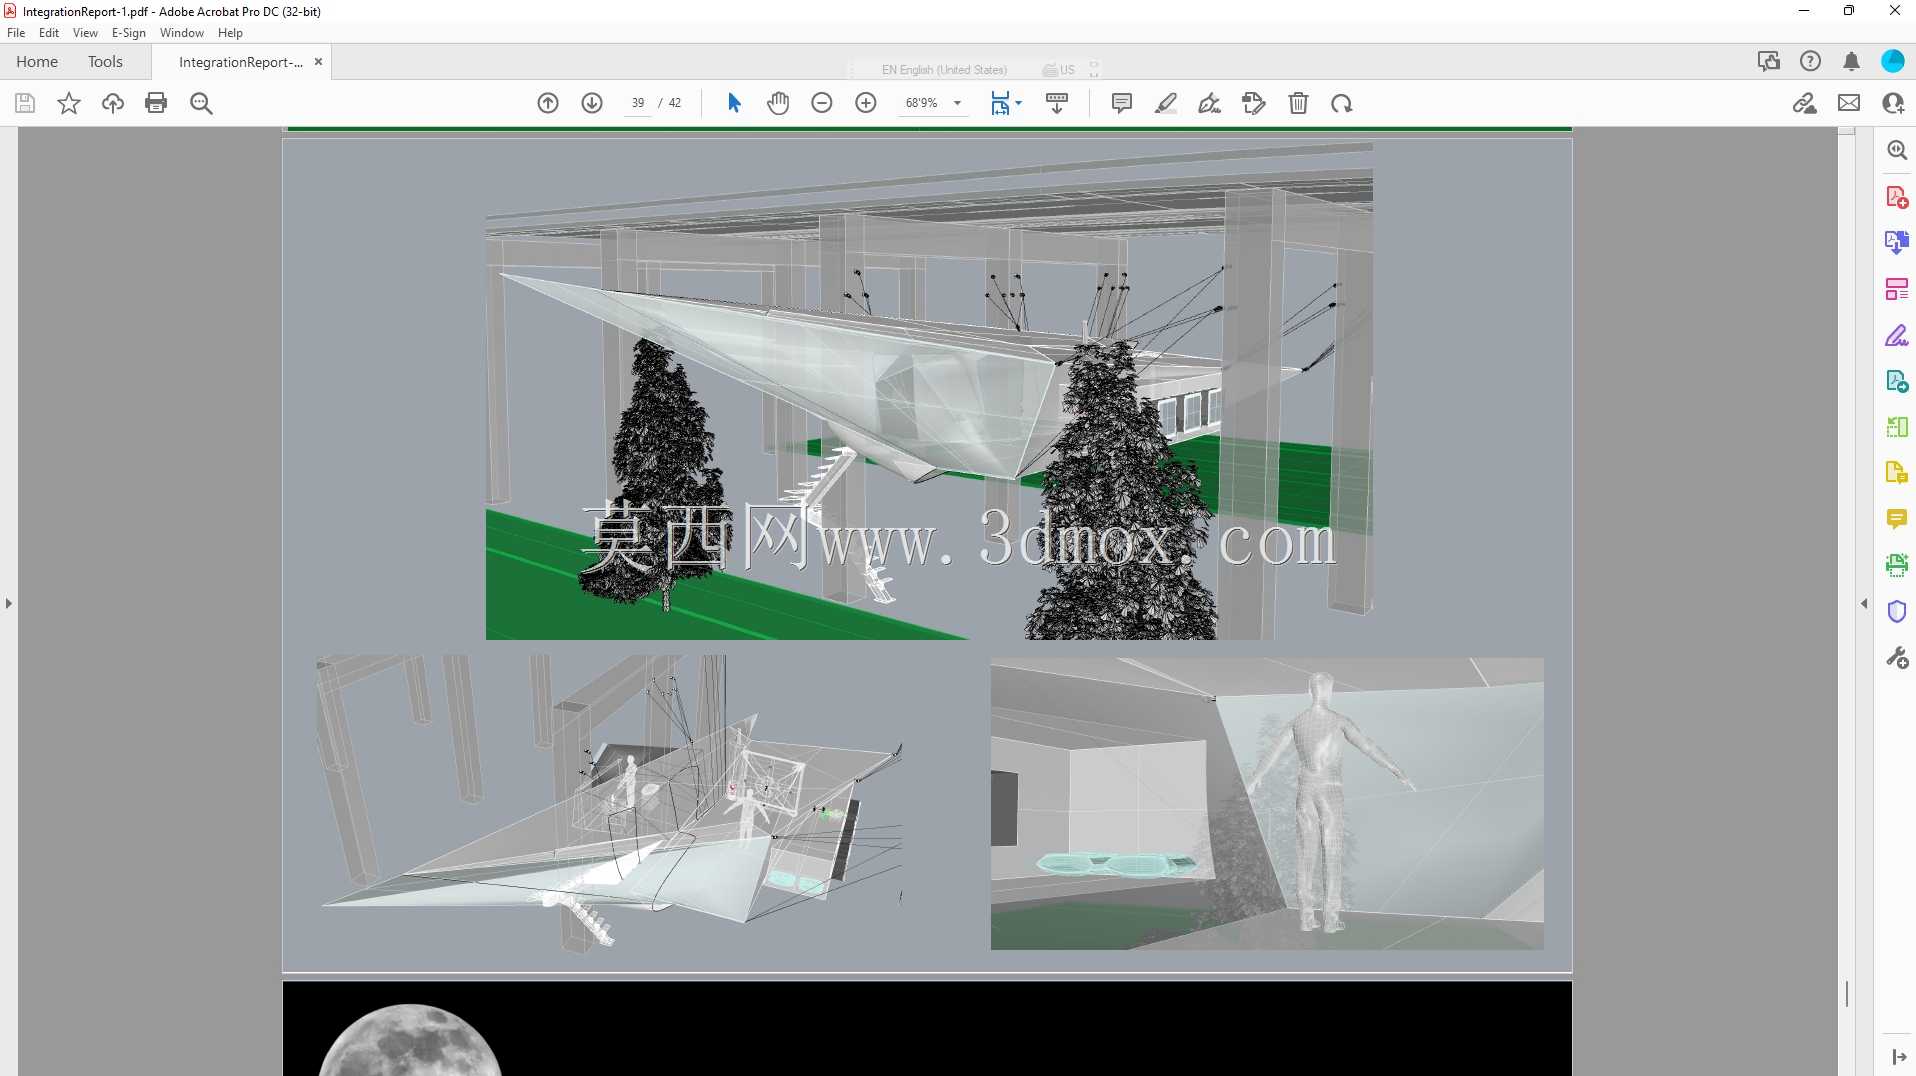Open the Window menu
1916x1076 pixels.
pos(182,33)
